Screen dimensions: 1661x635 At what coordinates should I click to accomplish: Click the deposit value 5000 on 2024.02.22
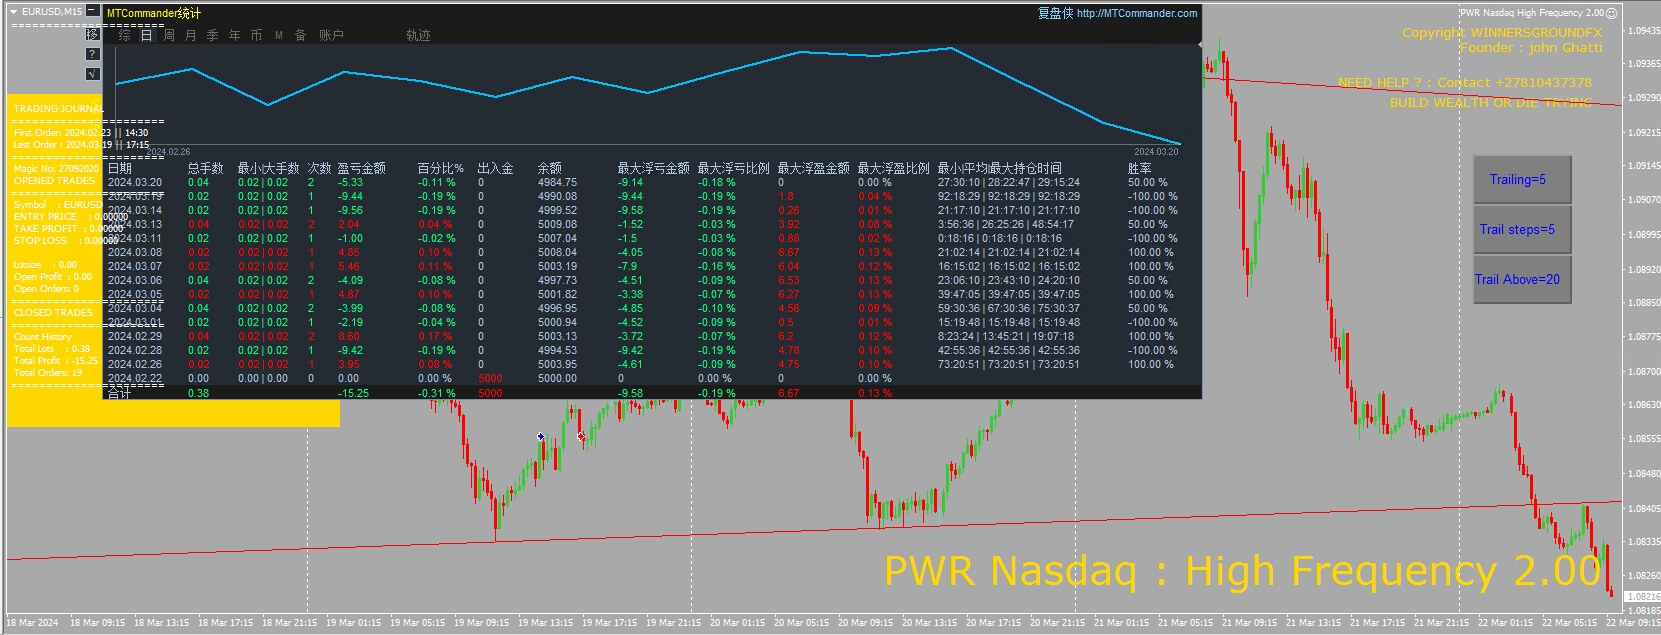click(x=490, y=378)
